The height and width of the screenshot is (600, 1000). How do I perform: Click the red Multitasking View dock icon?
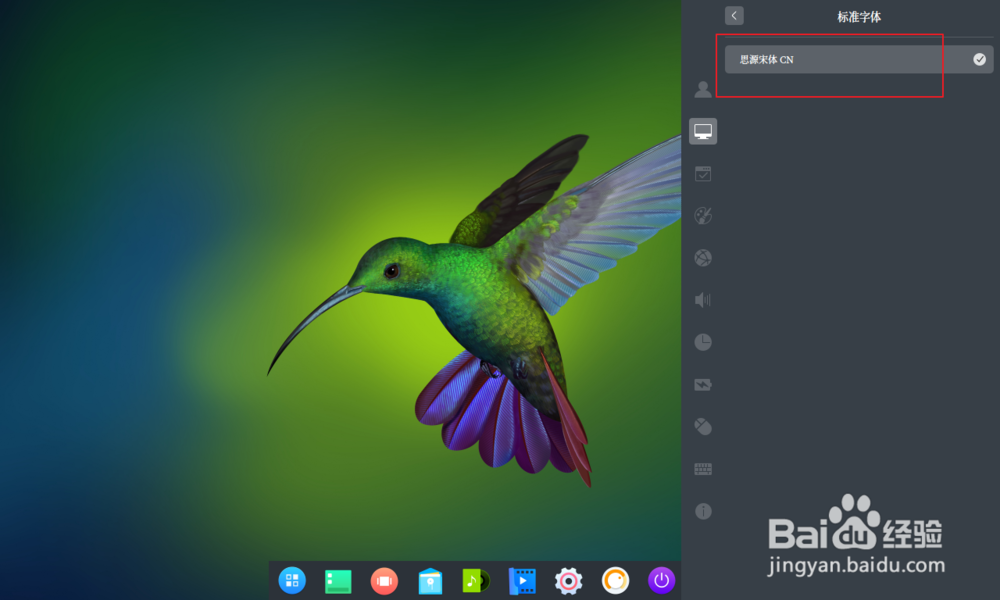pyautogui.click(x=384, y=581)
